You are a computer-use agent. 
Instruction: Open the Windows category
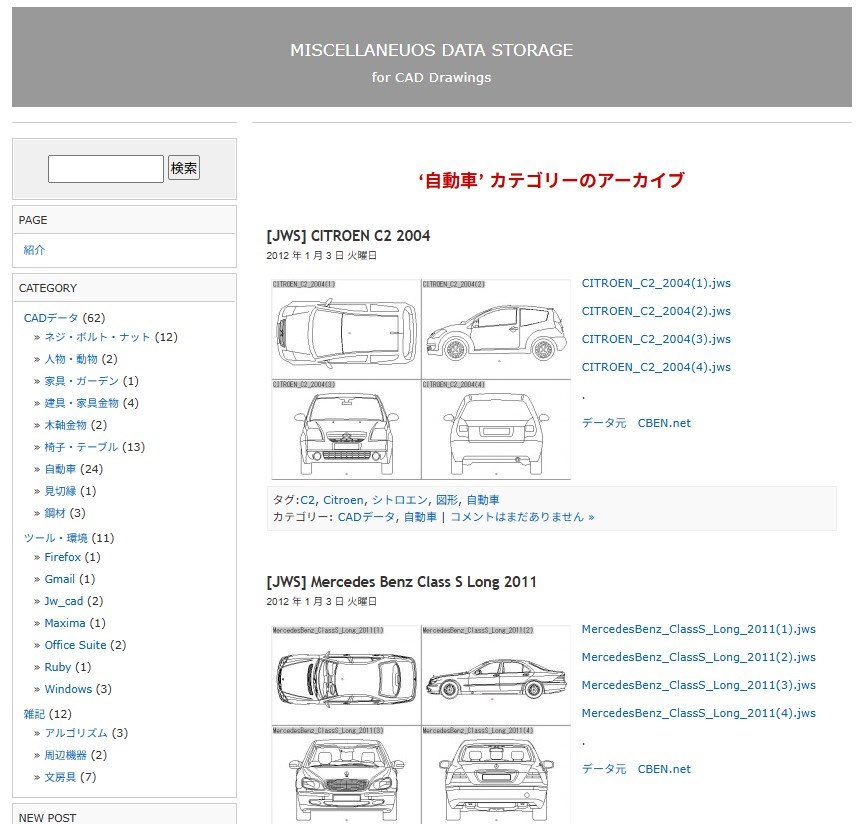point(68,688)
